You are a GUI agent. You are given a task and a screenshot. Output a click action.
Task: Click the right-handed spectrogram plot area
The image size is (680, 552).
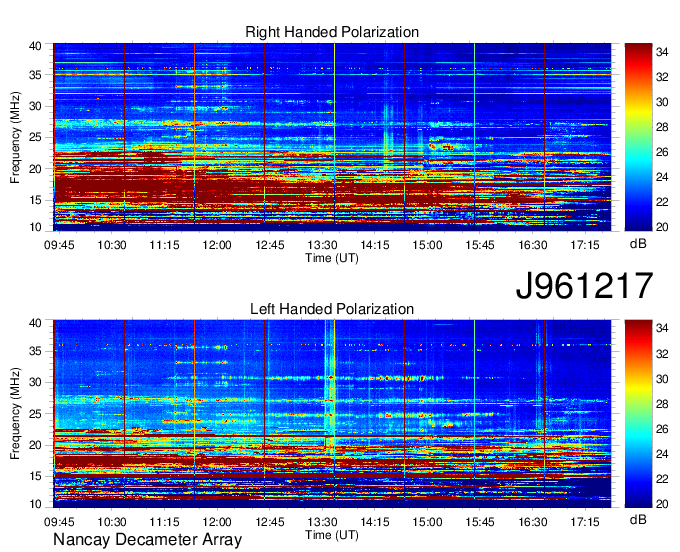tap(332, 137)
